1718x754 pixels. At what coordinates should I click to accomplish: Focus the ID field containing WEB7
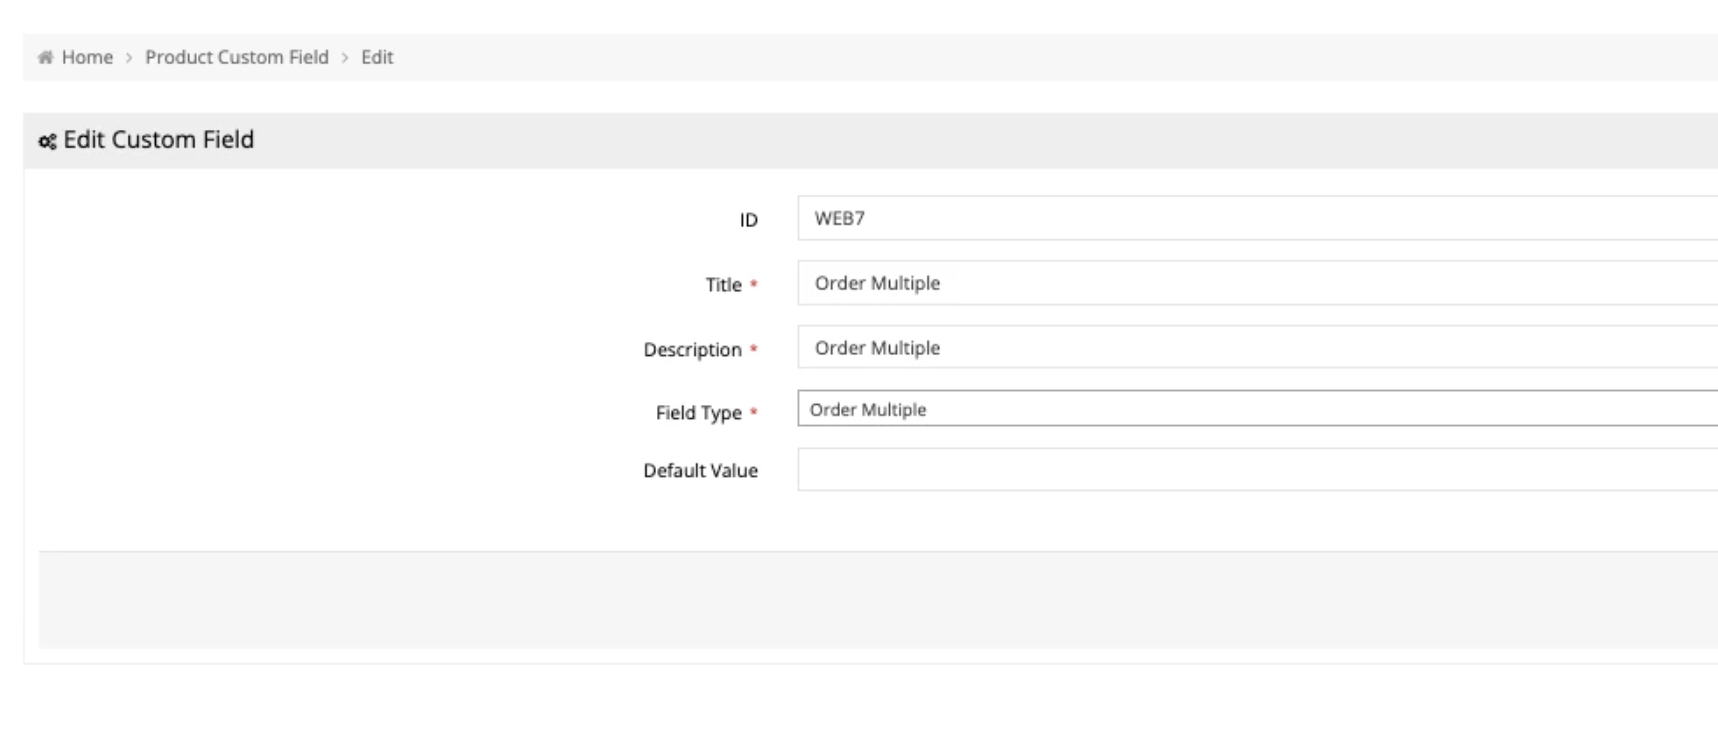pyautogui.click(x=1256, y=218)
